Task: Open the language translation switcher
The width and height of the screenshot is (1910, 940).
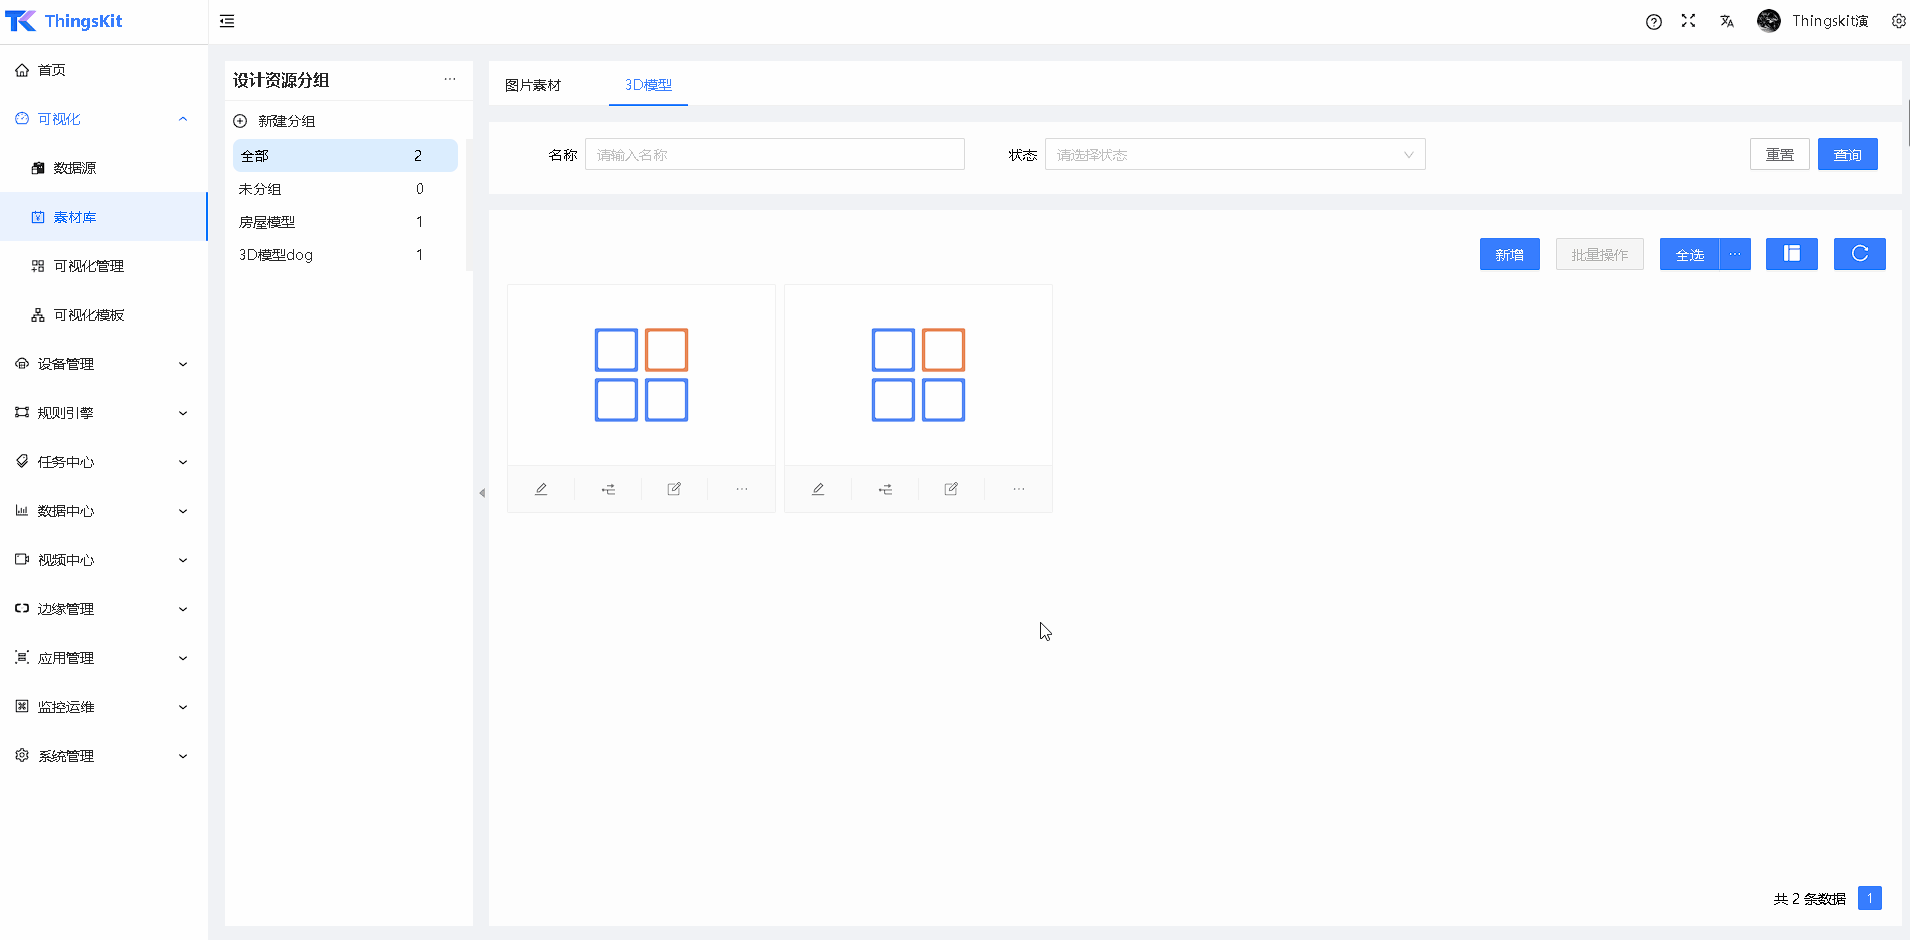Action: [x=1727, y=21]
